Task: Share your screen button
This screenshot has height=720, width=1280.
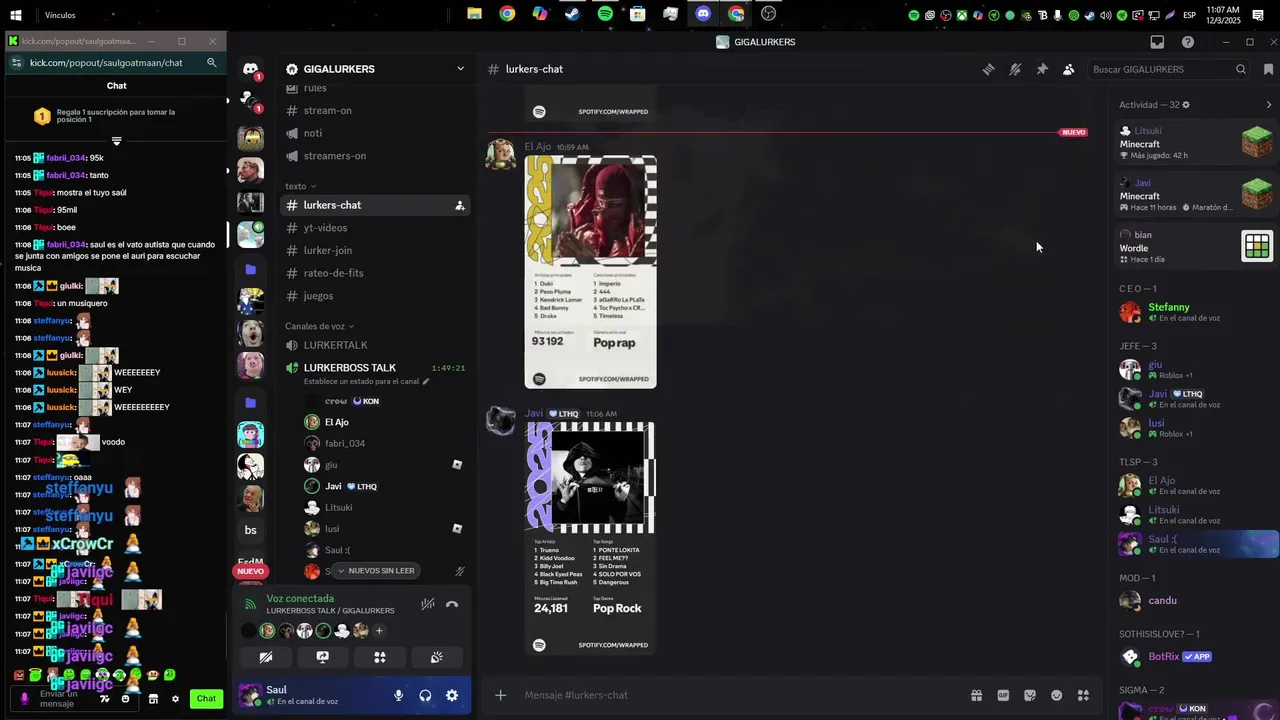Action: click(x=322, y=657)
